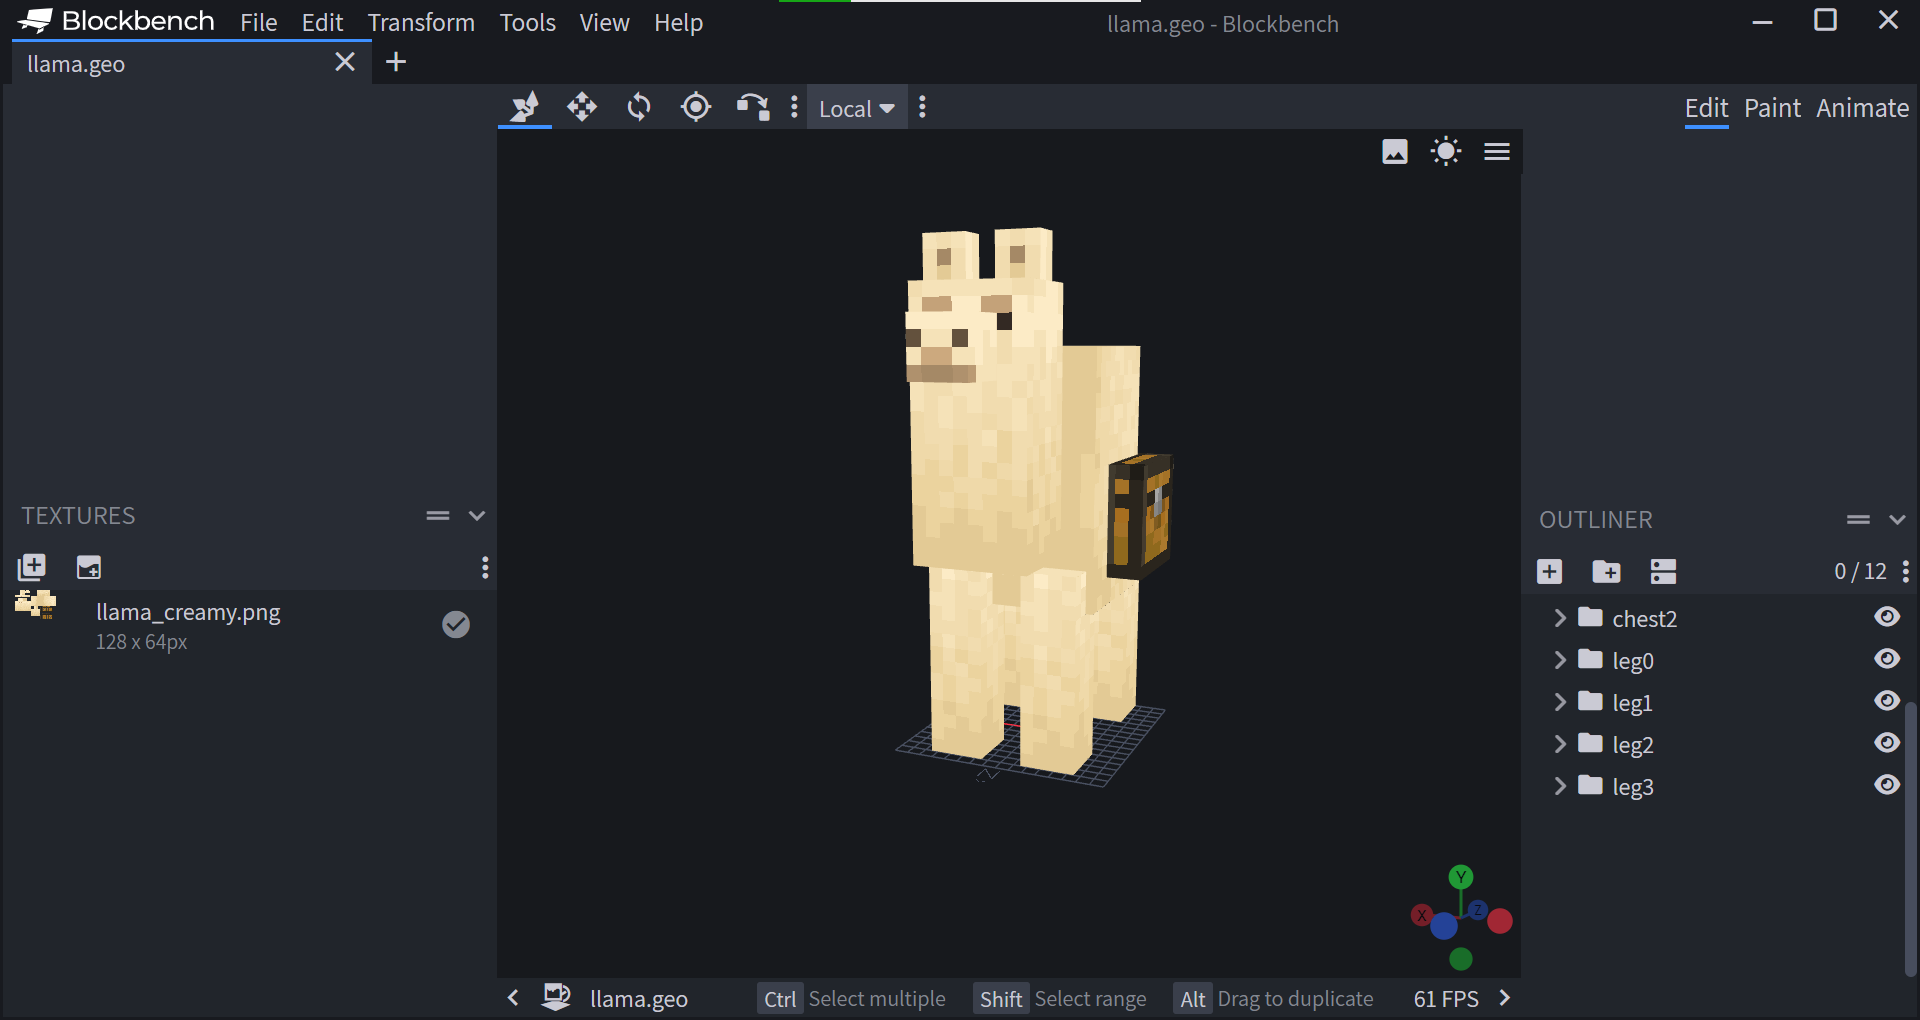Image resolution: width=1920 pixels, height=1020 pixels.
Task: Click model format icon in status bar
Action: click(557, 996)
